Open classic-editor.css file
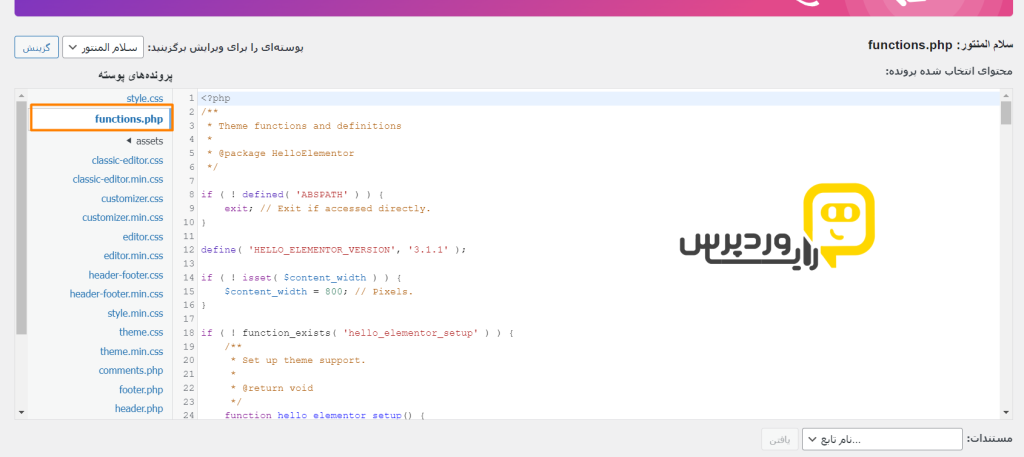The width and height of the screenshot is (1024, 457). [x=127, y=160]
